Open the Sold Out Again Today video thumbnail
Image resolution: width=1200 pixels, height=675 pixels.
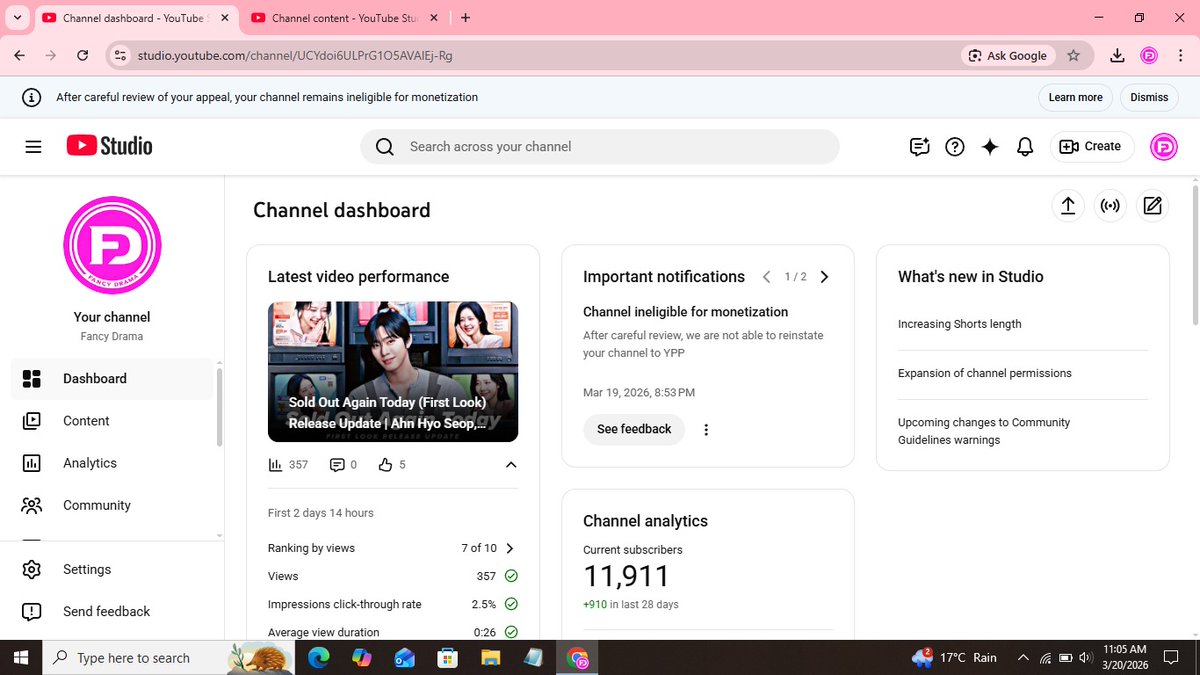(x=393, y=372)
